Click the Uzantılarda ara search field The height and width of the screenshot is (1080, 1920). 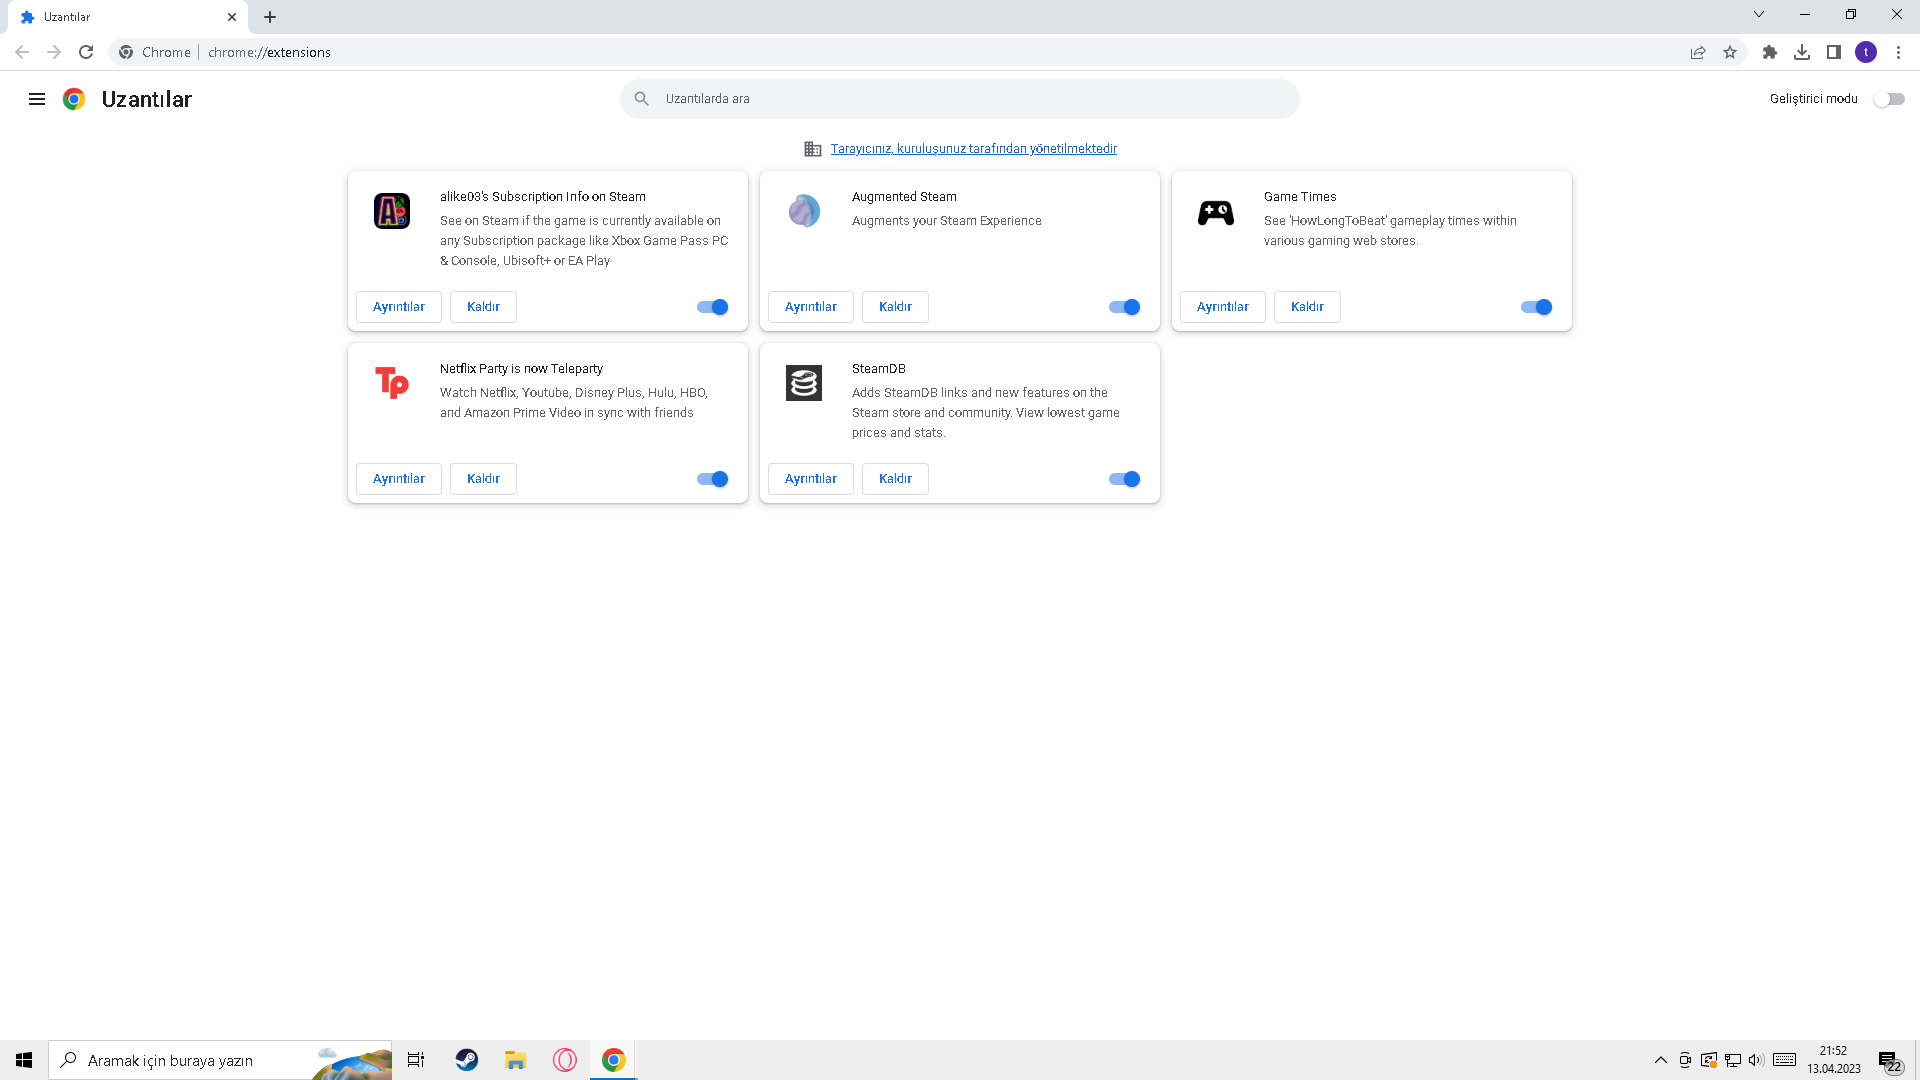click(960, 99)
